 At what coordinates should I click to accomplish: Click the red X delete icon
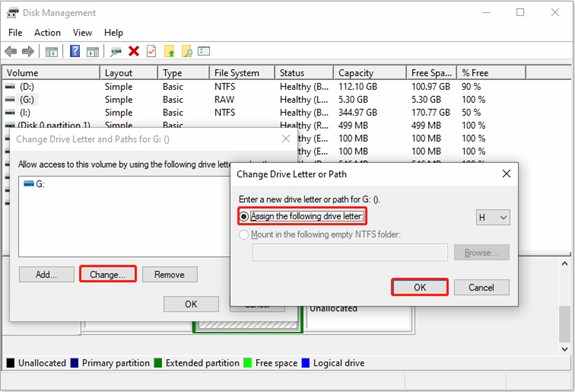(134, 51)
